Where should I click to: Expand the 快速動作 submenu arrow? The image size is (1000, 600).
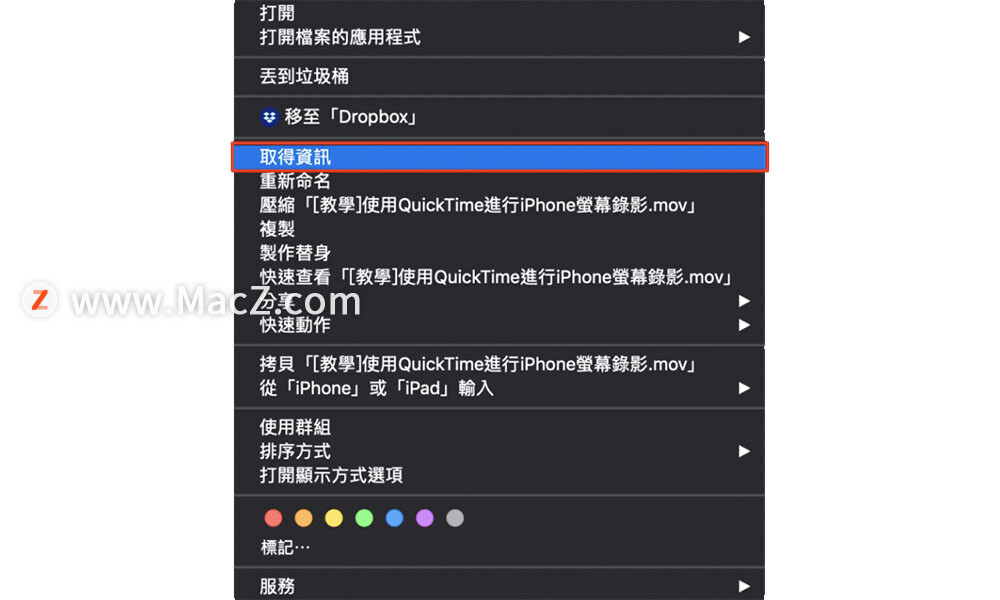[744, 325]
